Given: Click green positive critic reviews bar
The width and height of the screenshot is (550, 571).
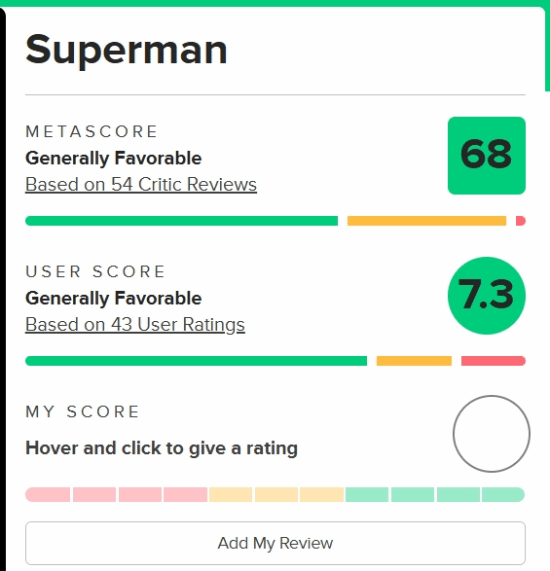Looking at the screenshot, I should pyautogui.click(x=181, y=221).
